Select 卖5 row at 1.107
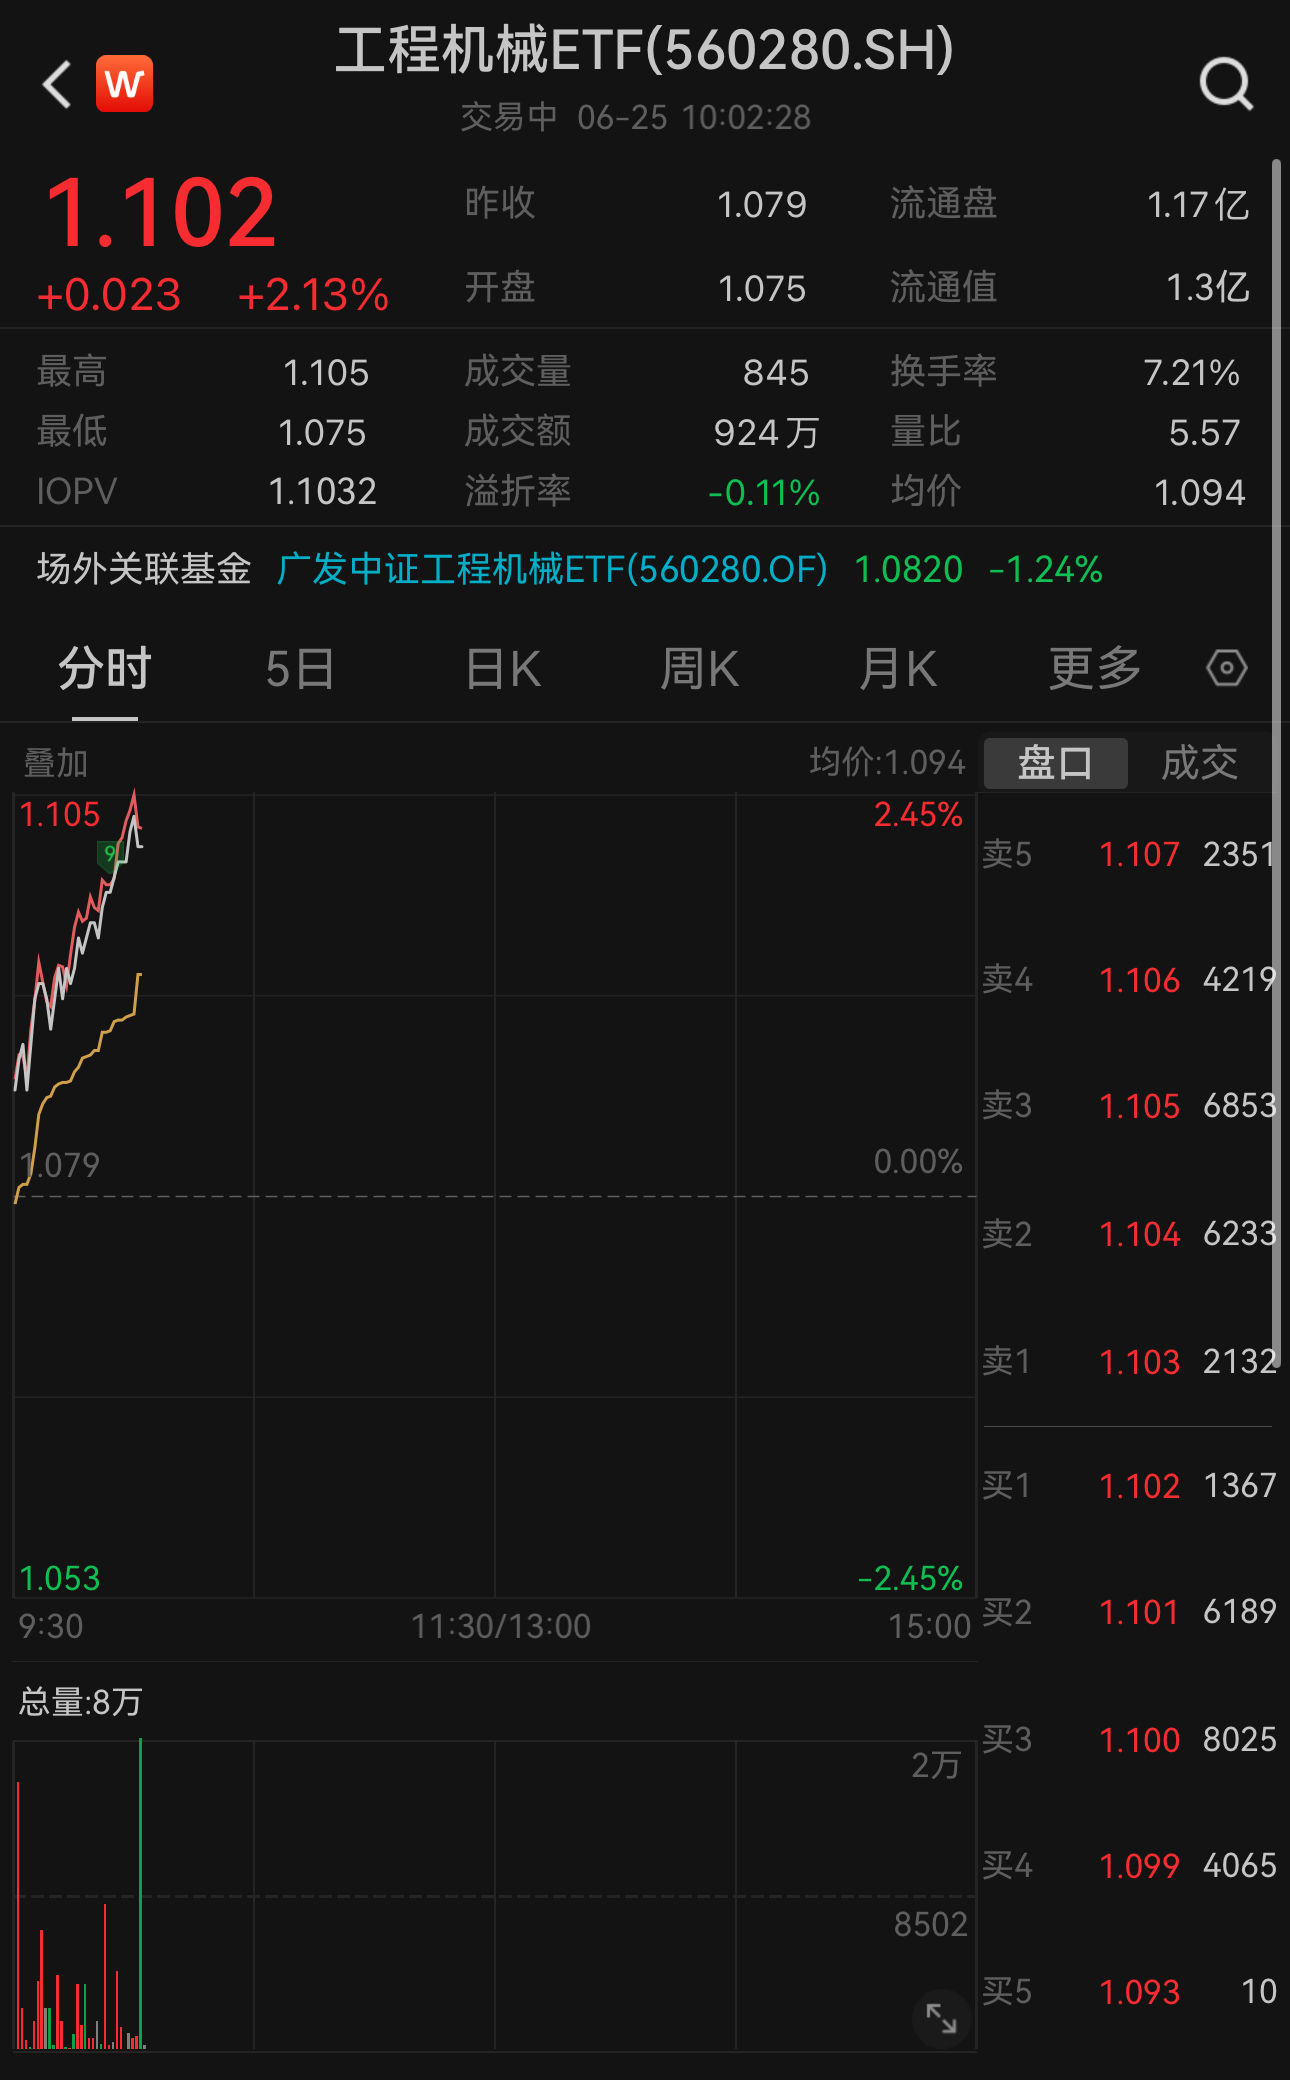 coord(1130,854)
